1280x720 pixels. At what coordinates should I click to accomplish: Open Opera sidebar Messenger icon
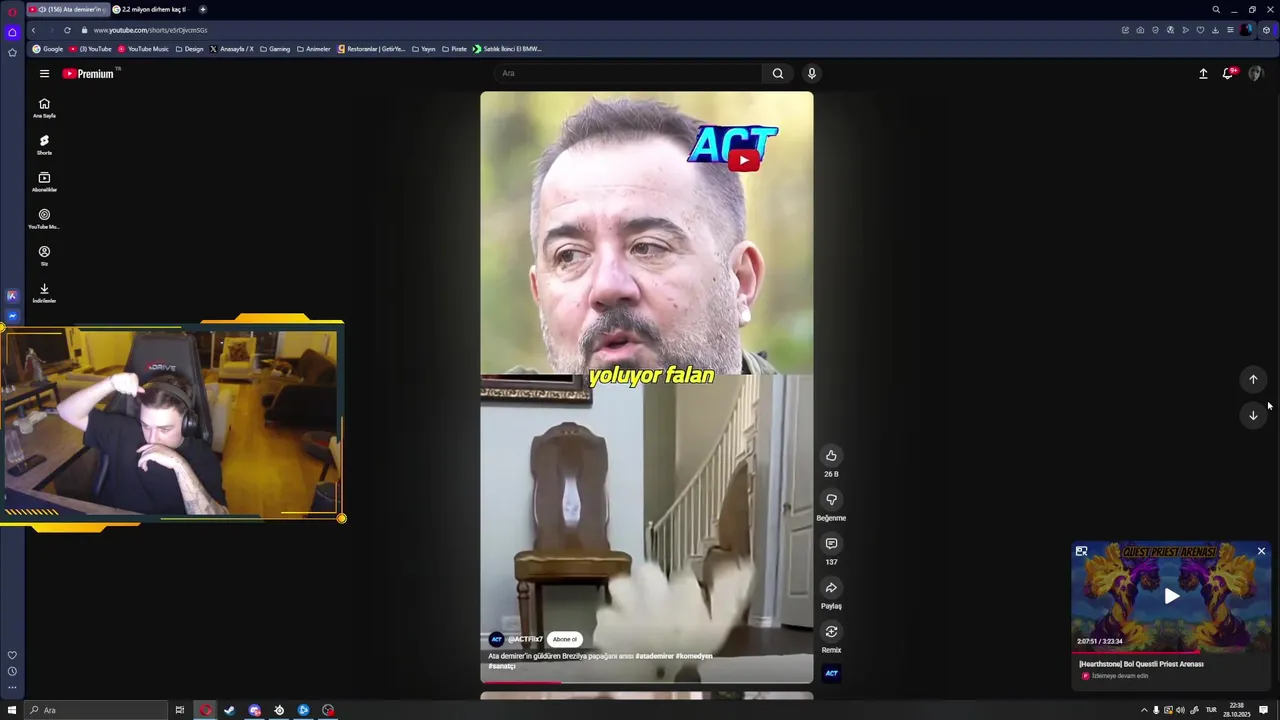12,316
